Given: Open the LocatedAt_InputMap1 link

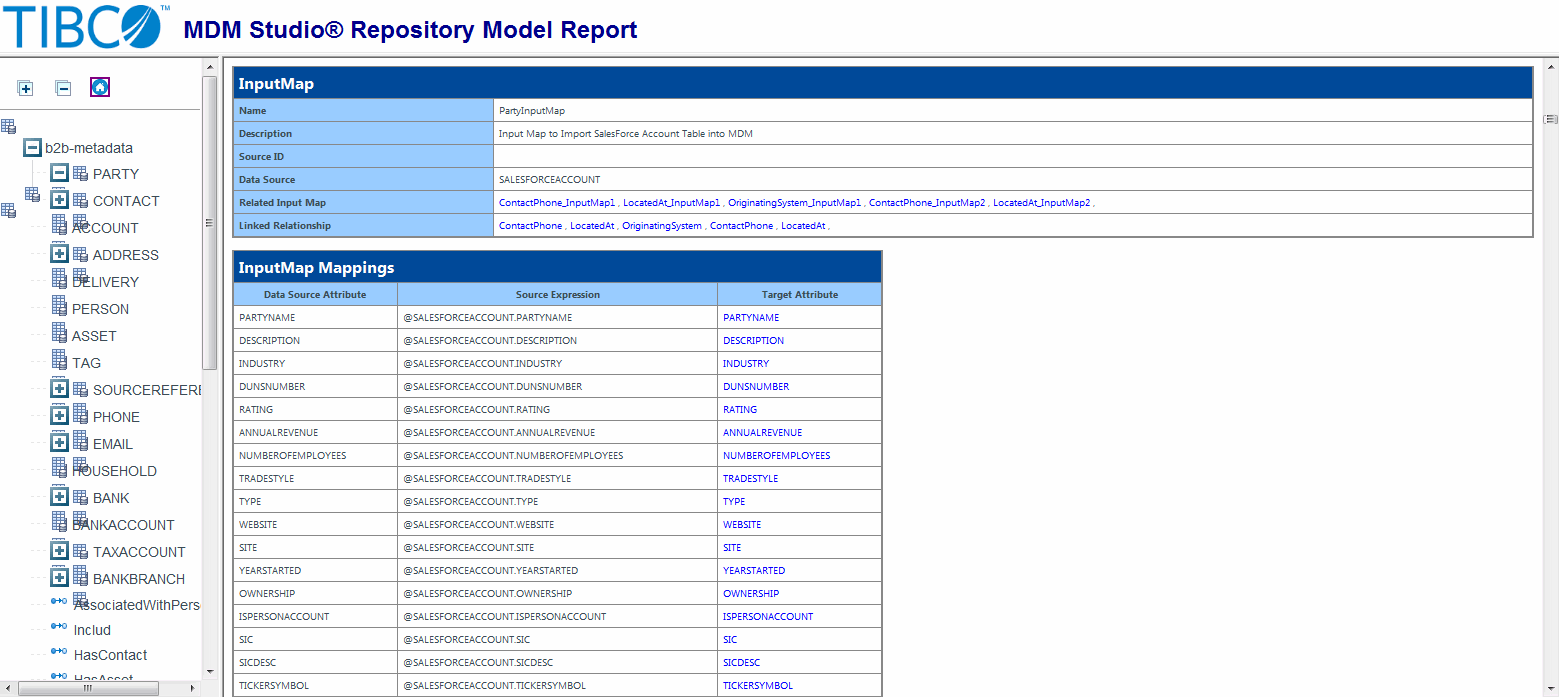Looking at the screenshot, I should click(672, 203).
